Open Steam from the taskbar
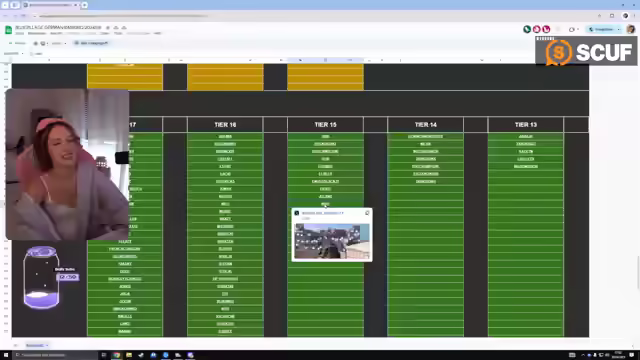 (x=141, y=355)
